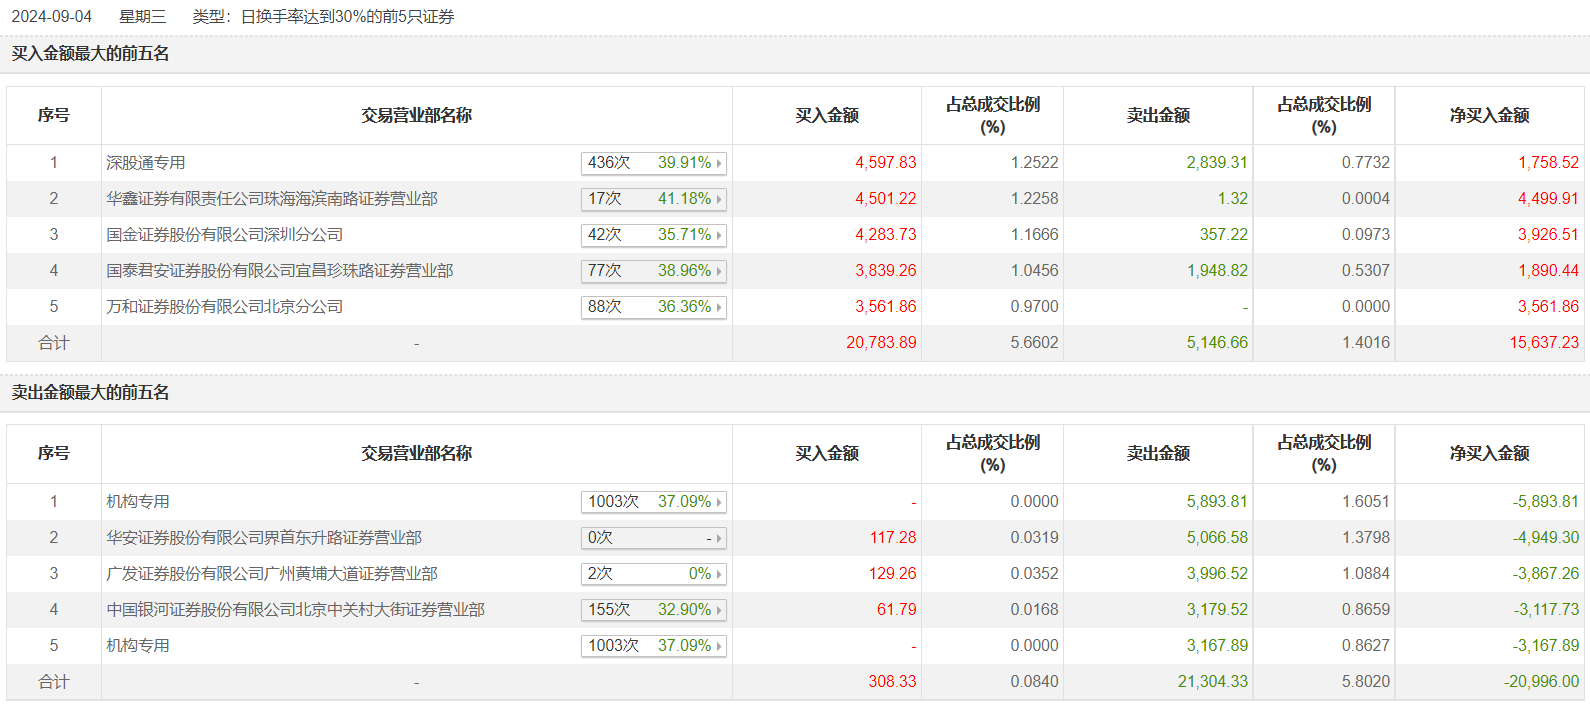Open 广发证券广州黄埔大道证券营业部
This screenshot has height=705, width=1590.
(x=272, y=574)
